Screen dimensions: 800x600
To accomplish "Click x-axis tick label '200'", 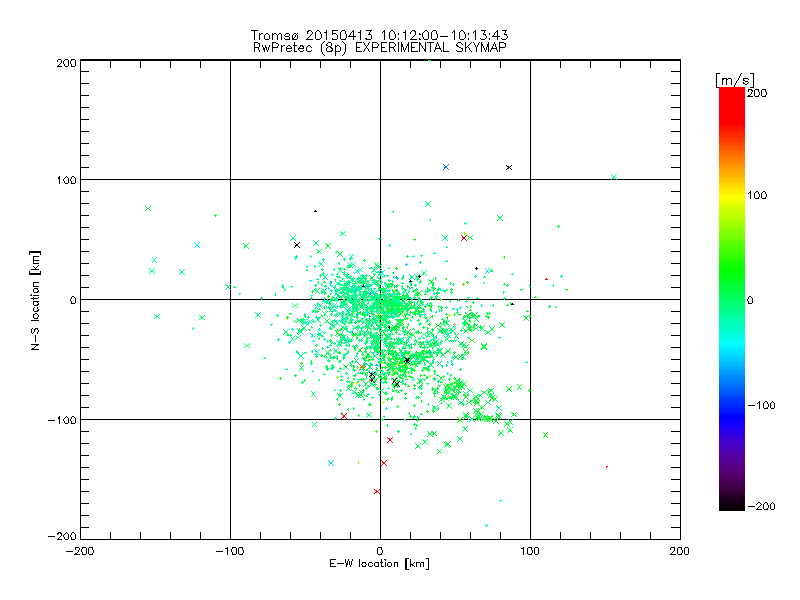I will click(x=680, y=552).
